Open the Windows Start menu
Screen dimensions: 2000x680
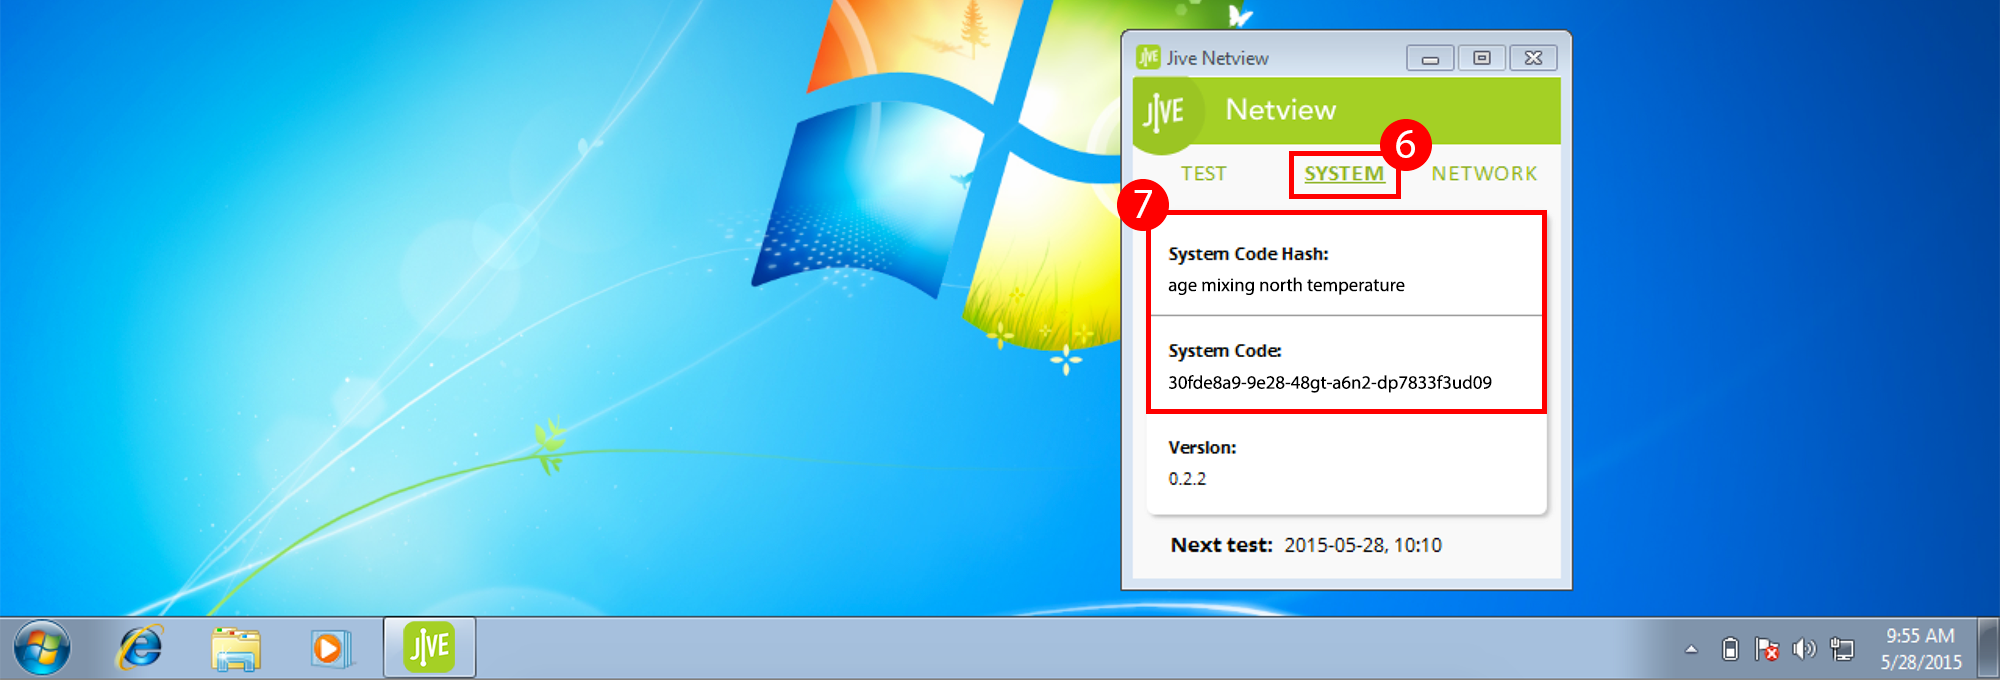click(x=42, y=648)
